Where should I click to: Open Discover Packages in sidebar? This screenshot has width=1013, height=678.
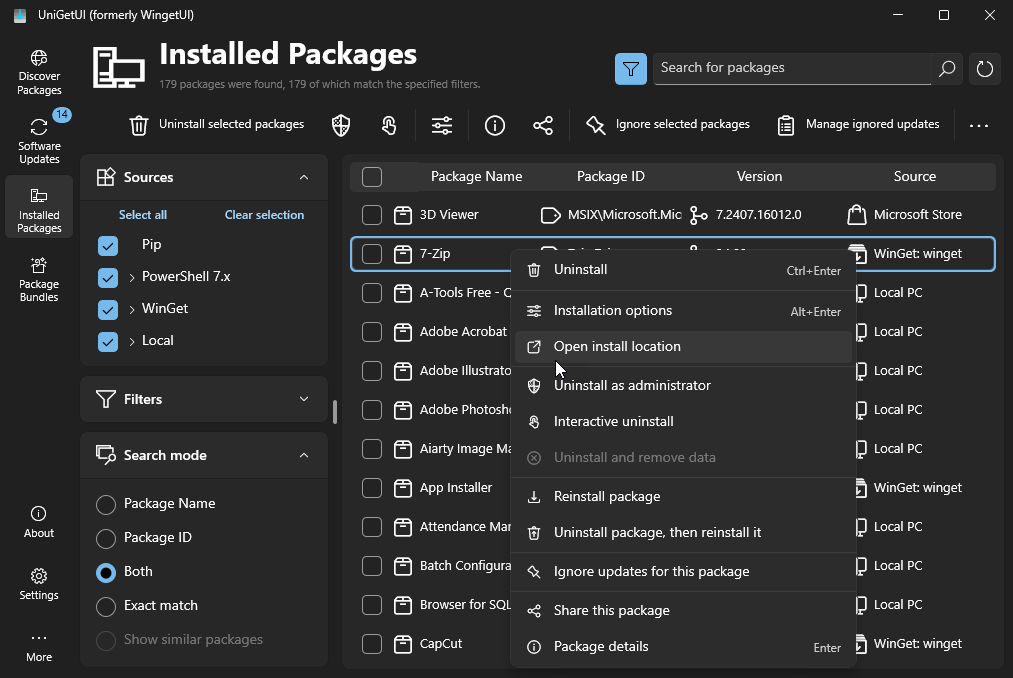[x=39, y=72]
